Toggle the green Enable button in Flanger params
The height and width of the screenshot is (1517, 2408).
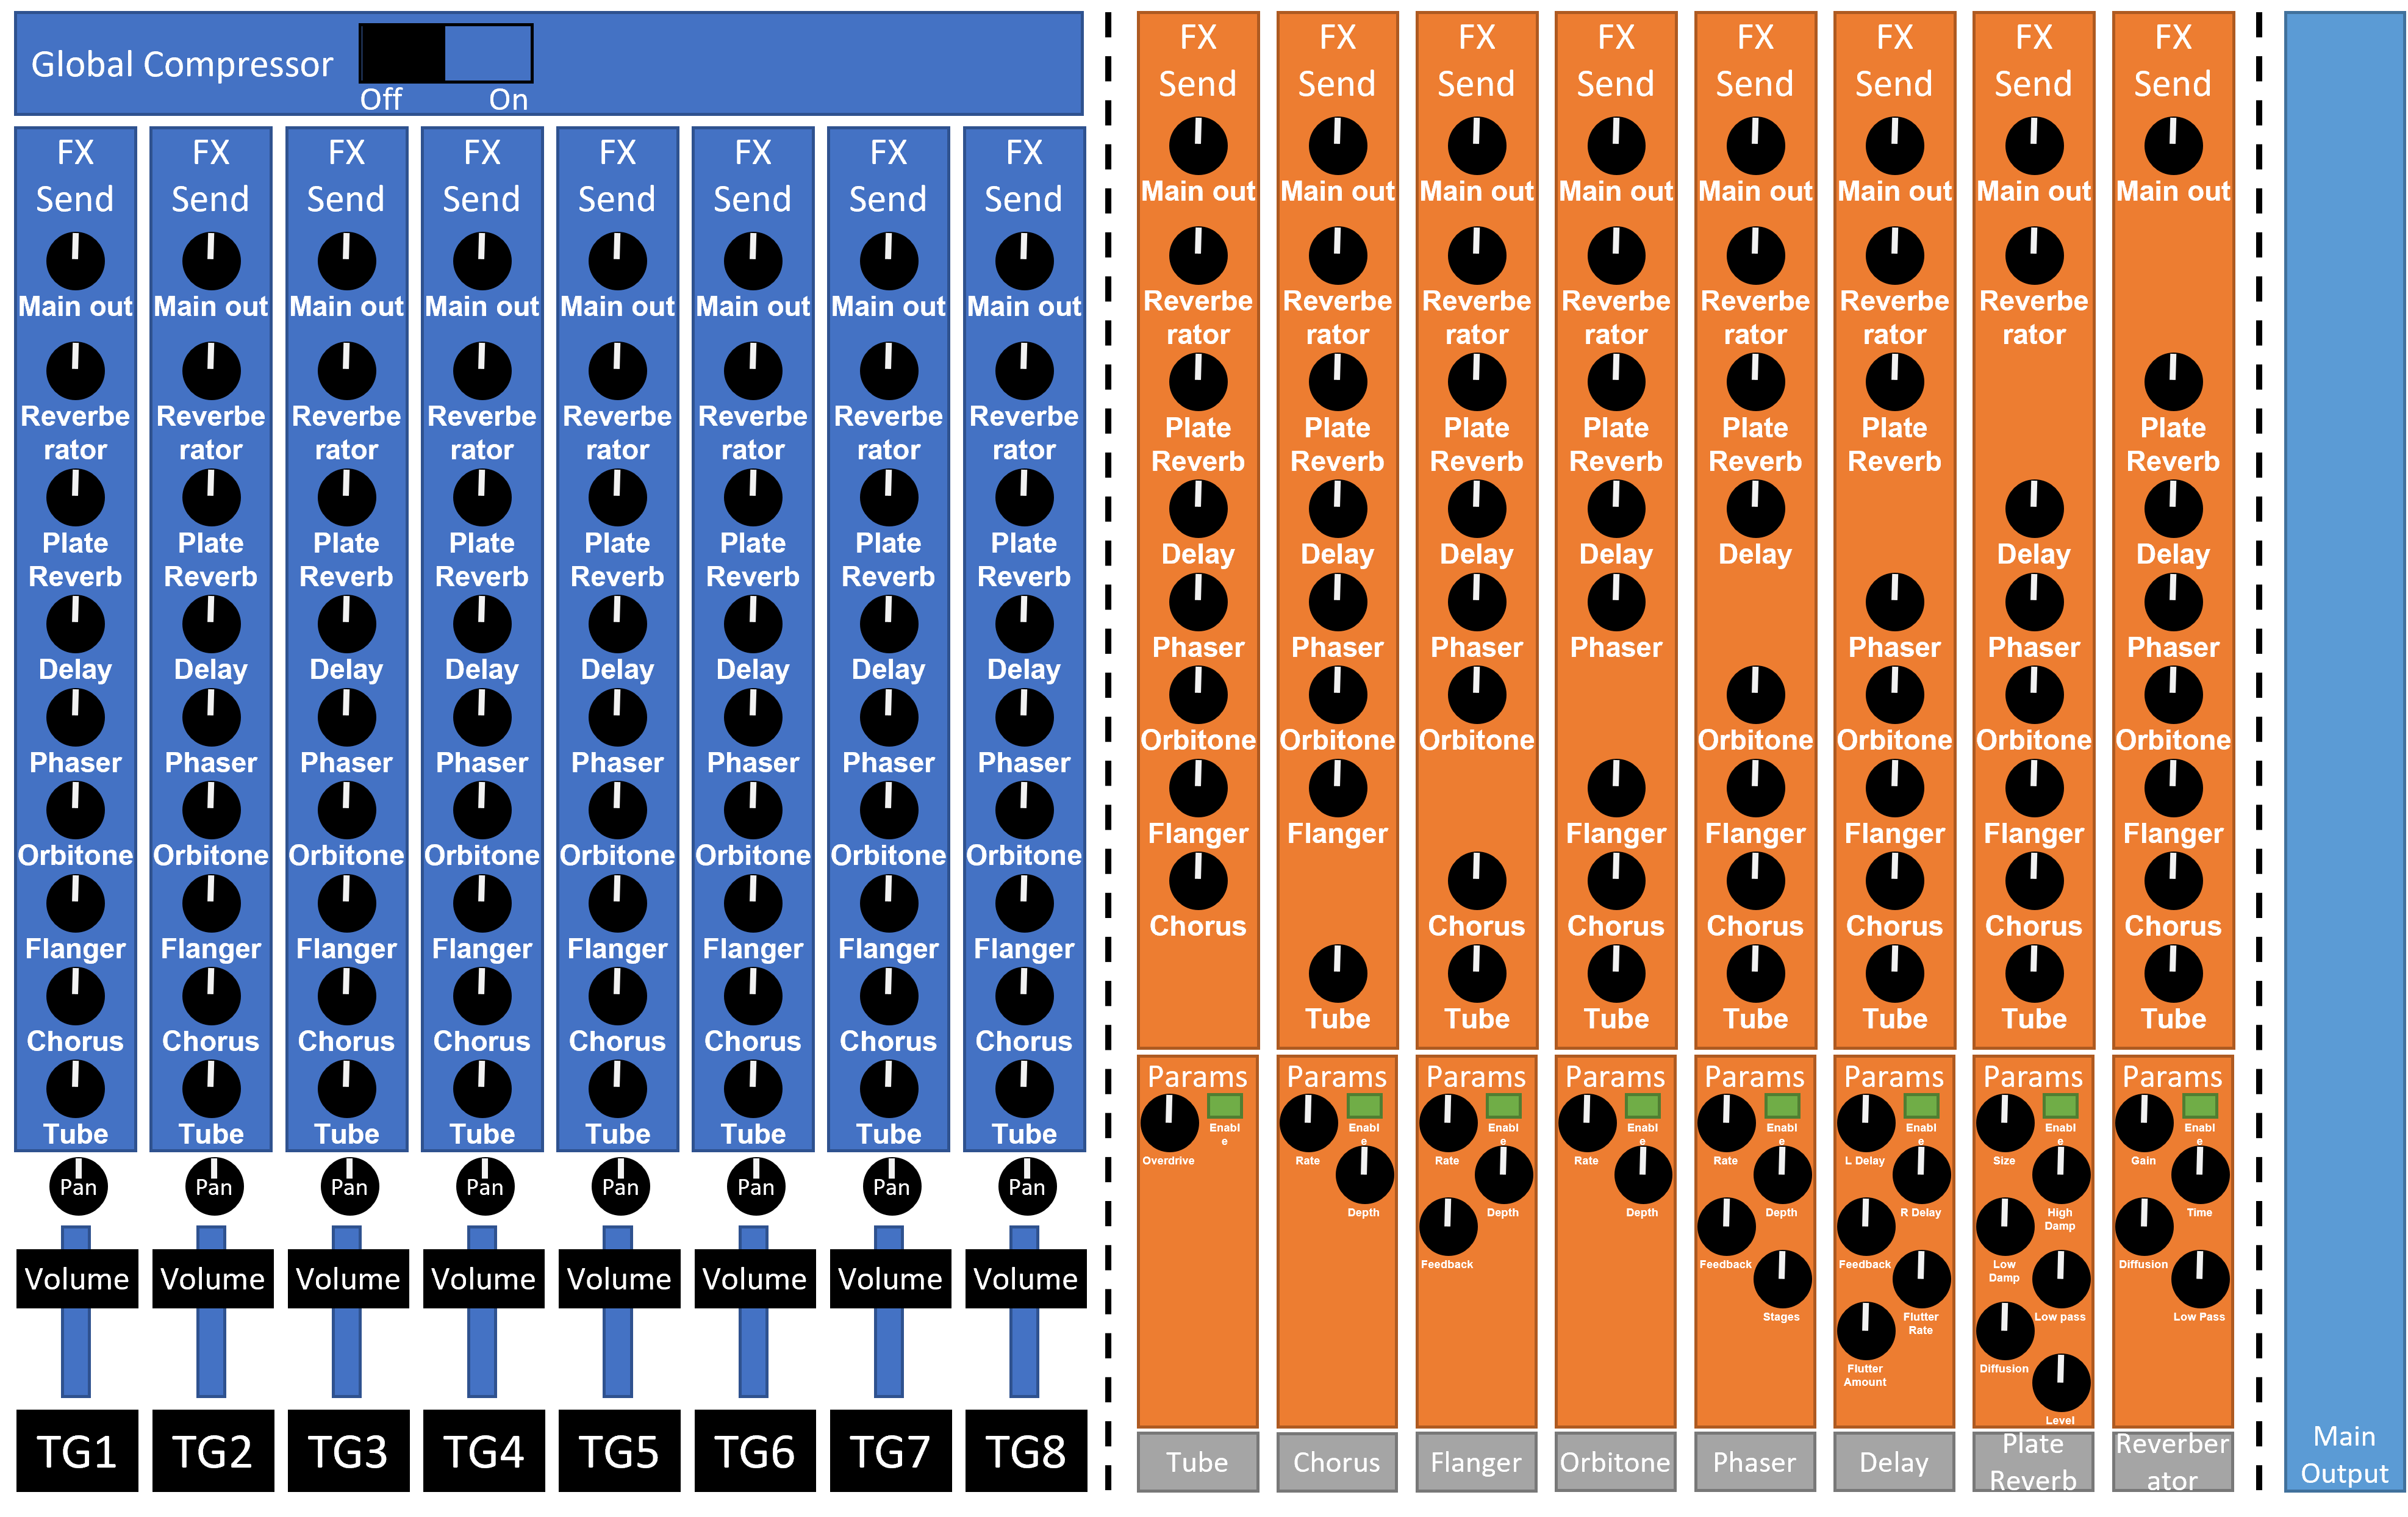coord(1503,1105)
